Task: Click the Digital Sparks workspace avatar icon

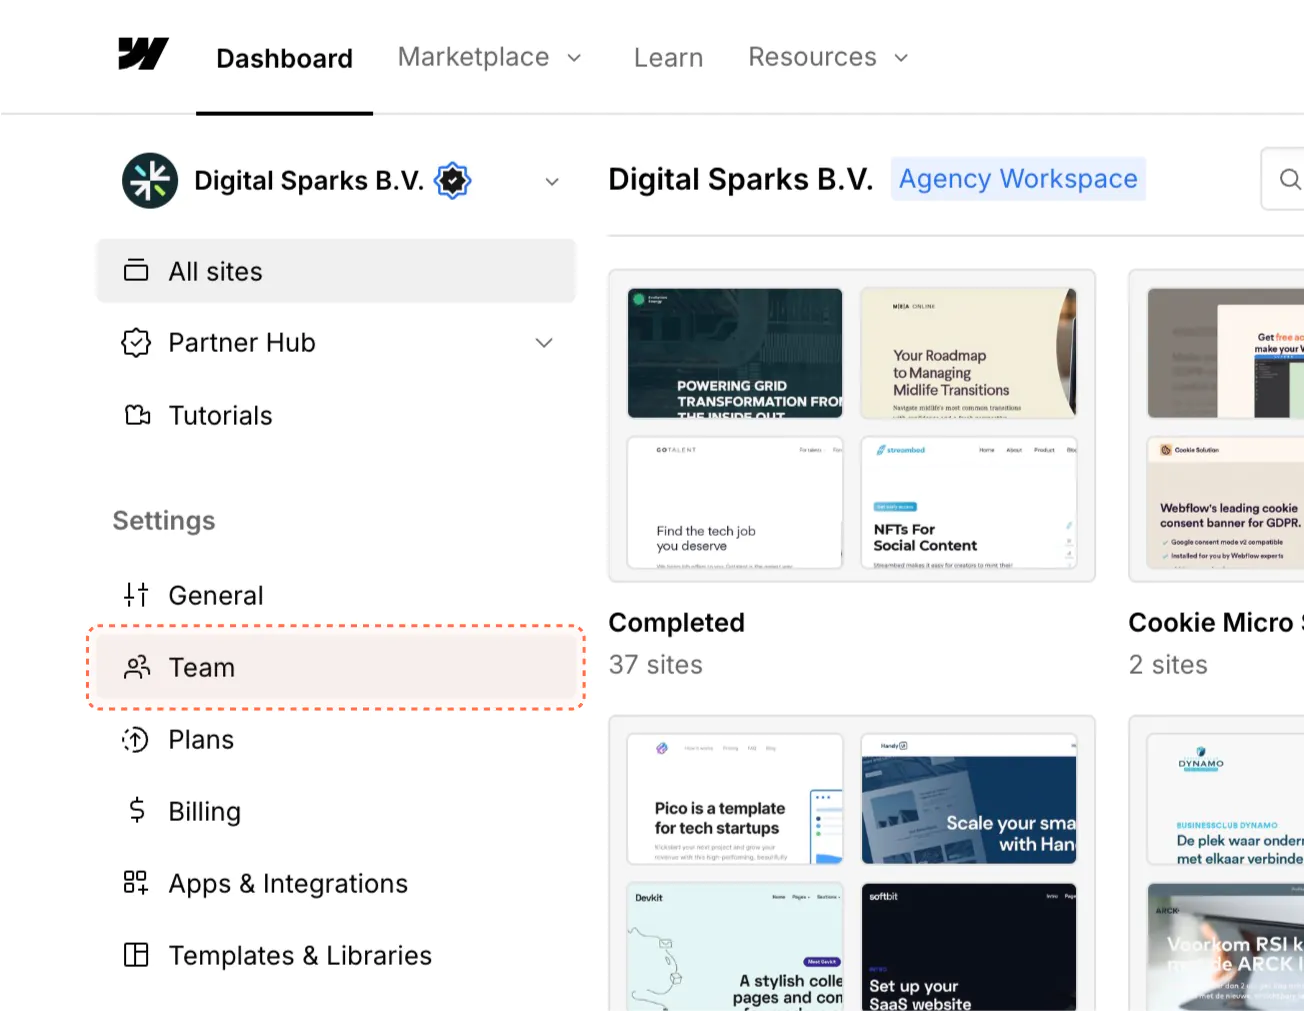Action: [150, 181]
